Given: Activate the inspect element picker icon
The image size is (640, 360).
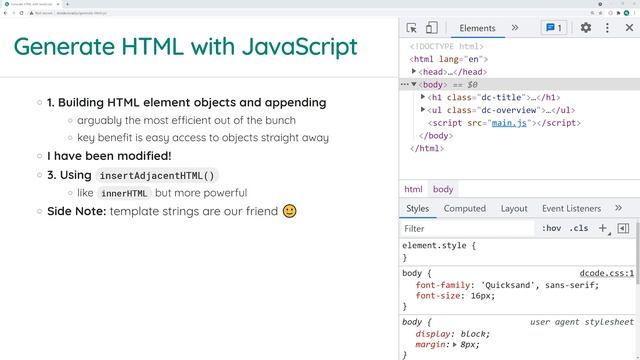Looking at the screenshot, I should point(411,28).
